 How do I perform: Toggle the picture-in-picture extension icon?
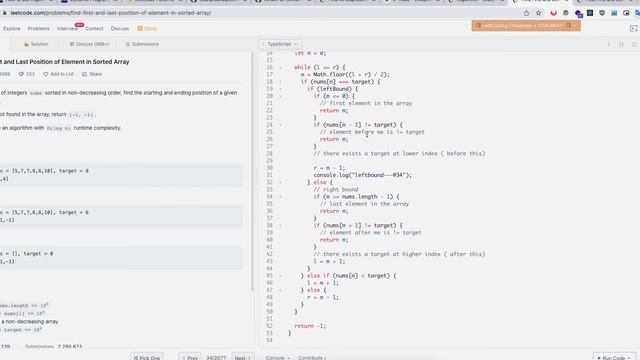click(x=626, y=13)
